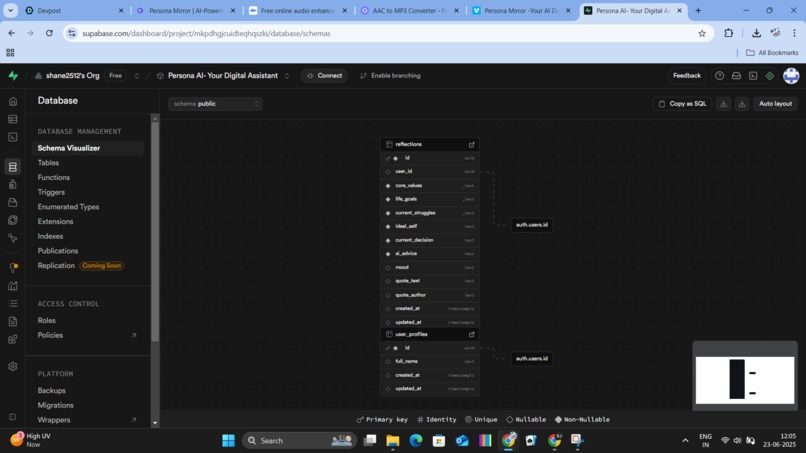Open the Integrations sidebar icon

click(x=13, y=339)
